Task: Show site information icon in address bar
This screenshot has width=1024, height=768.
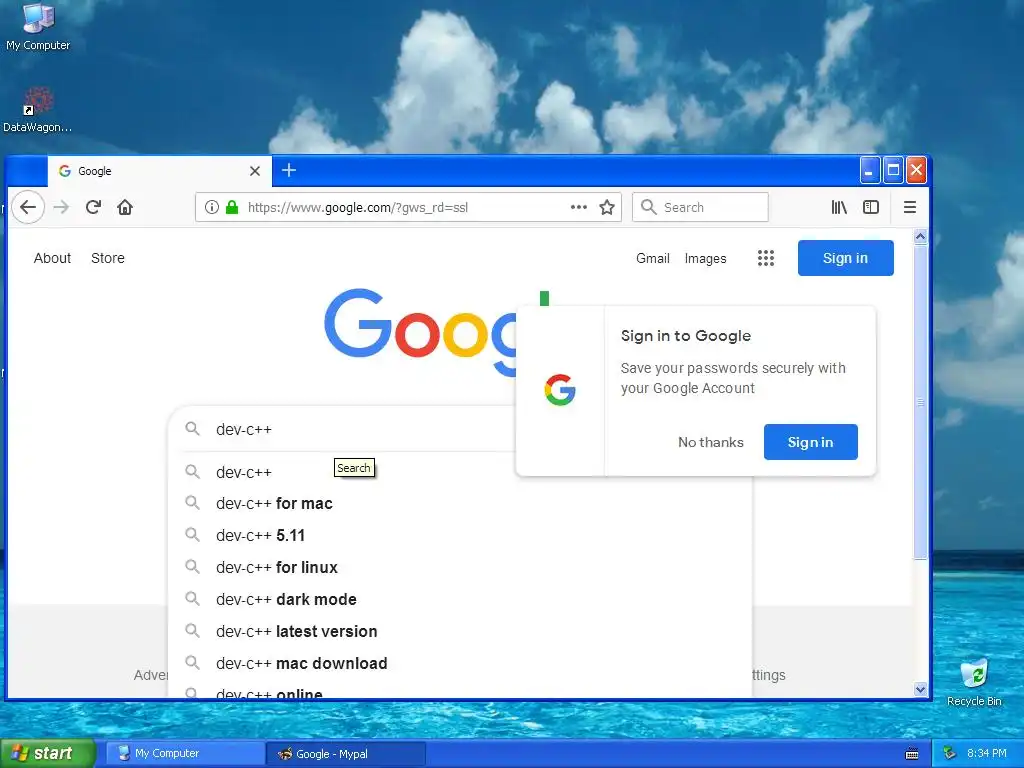Action: point(211,207)
